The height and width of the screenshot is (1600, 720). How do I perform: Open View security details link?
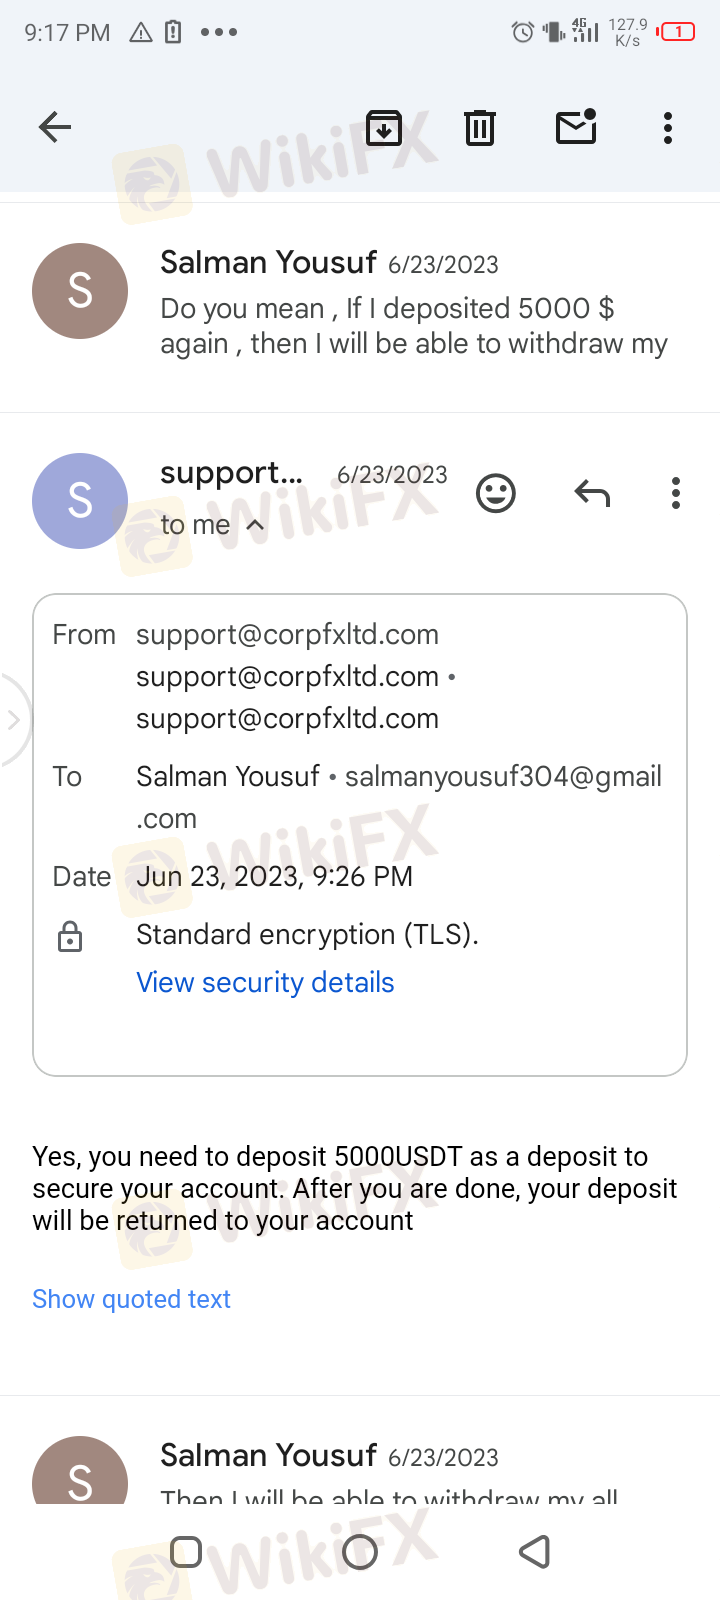click(265, 982)
